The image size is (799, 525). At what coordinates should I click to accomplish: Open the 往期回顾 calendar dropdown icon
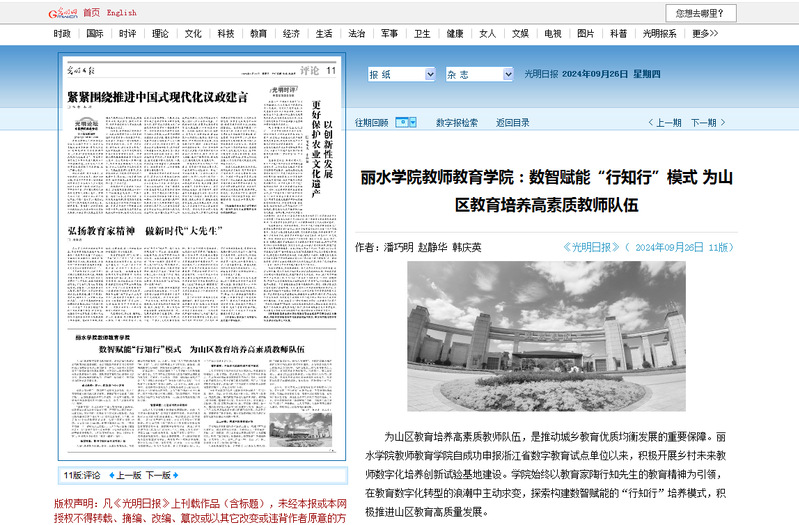[x=404, y=122]
